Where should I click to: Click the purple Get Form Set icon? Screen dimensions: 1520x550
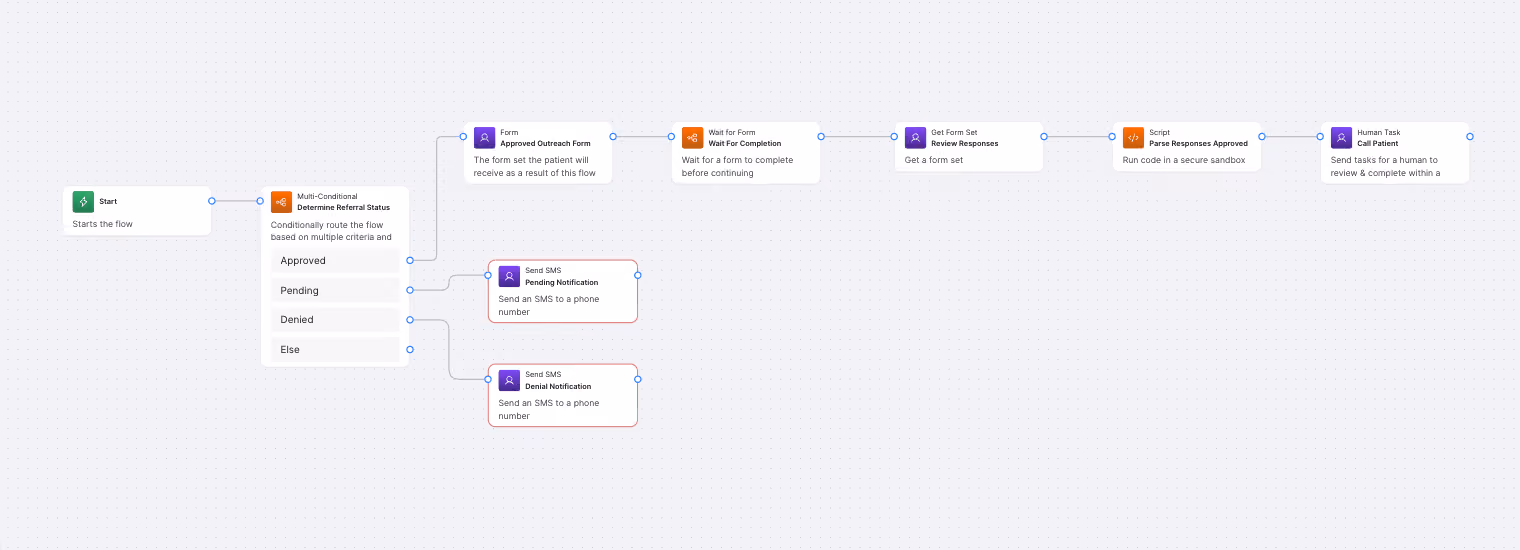coord(915,138)
